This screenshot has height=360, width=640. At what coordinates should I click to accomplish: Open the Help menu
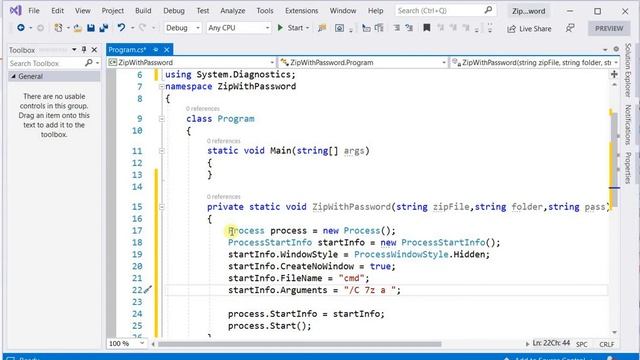(x=376, y=11)
